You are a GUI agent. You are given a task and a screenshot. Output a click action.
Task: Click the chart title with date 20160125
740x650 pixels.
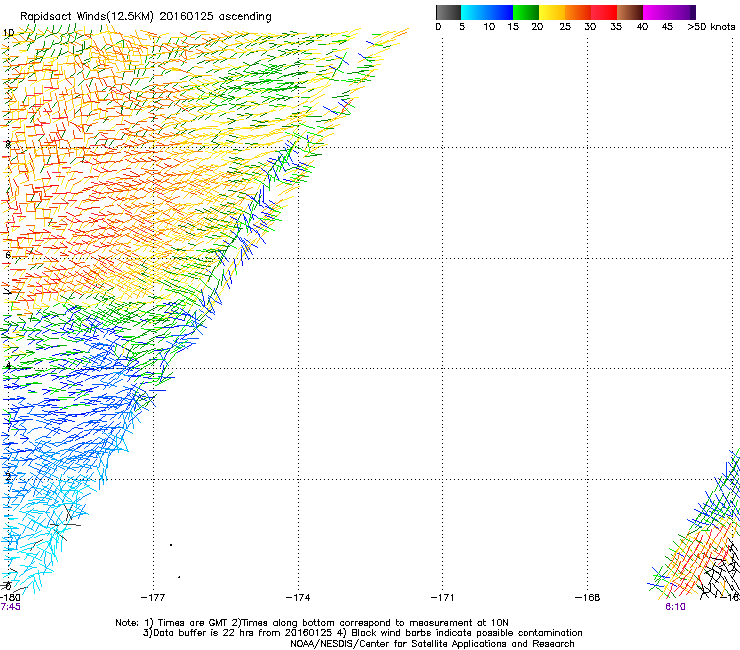(146, 17)
